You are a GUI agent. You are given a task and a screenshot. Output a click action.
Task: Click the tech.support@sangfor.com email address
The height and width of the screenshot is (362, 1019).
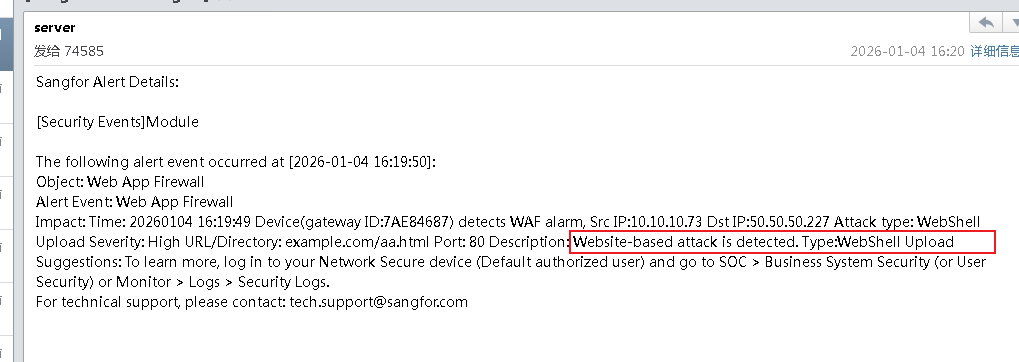tap(378, 302)
